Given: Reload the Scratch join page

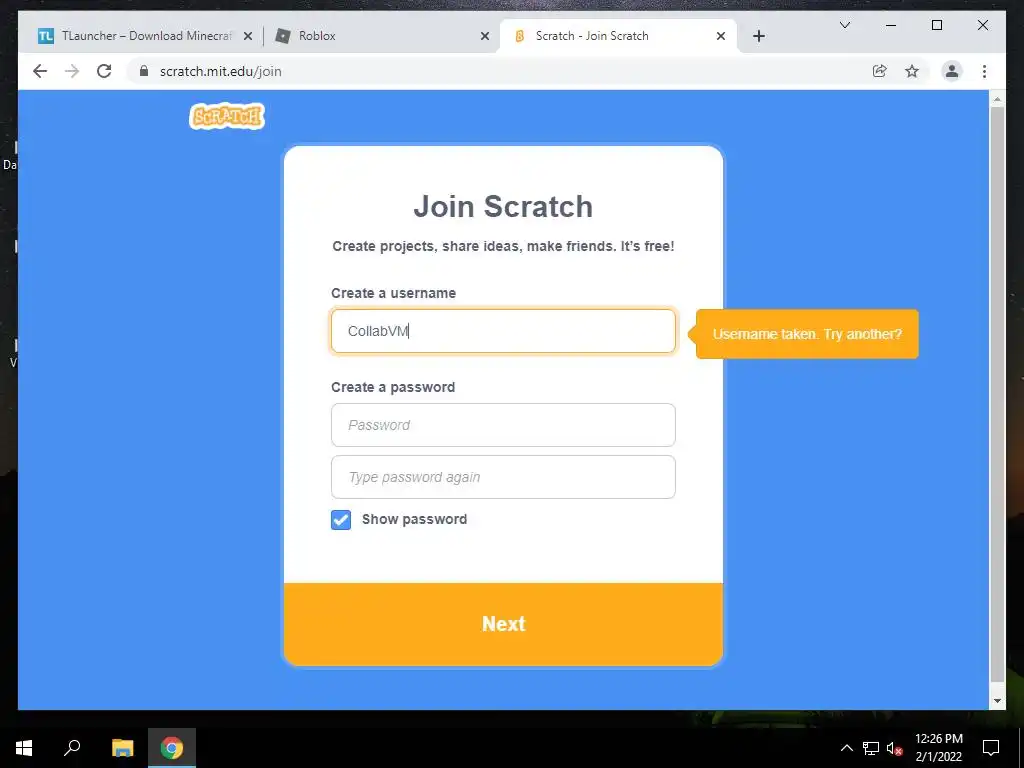Looking at the screenshot, I should tap(104, 71).
